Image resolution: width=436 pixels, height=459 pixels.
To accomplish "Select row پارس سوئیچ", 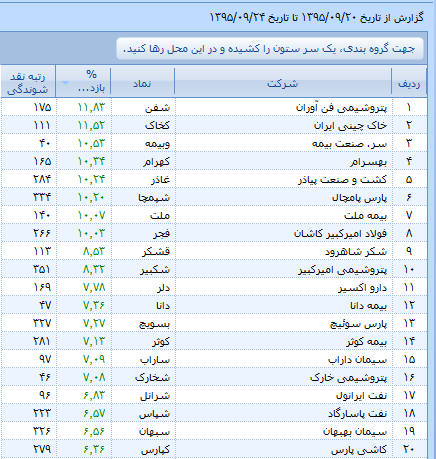I will click(x=214, y=323).
